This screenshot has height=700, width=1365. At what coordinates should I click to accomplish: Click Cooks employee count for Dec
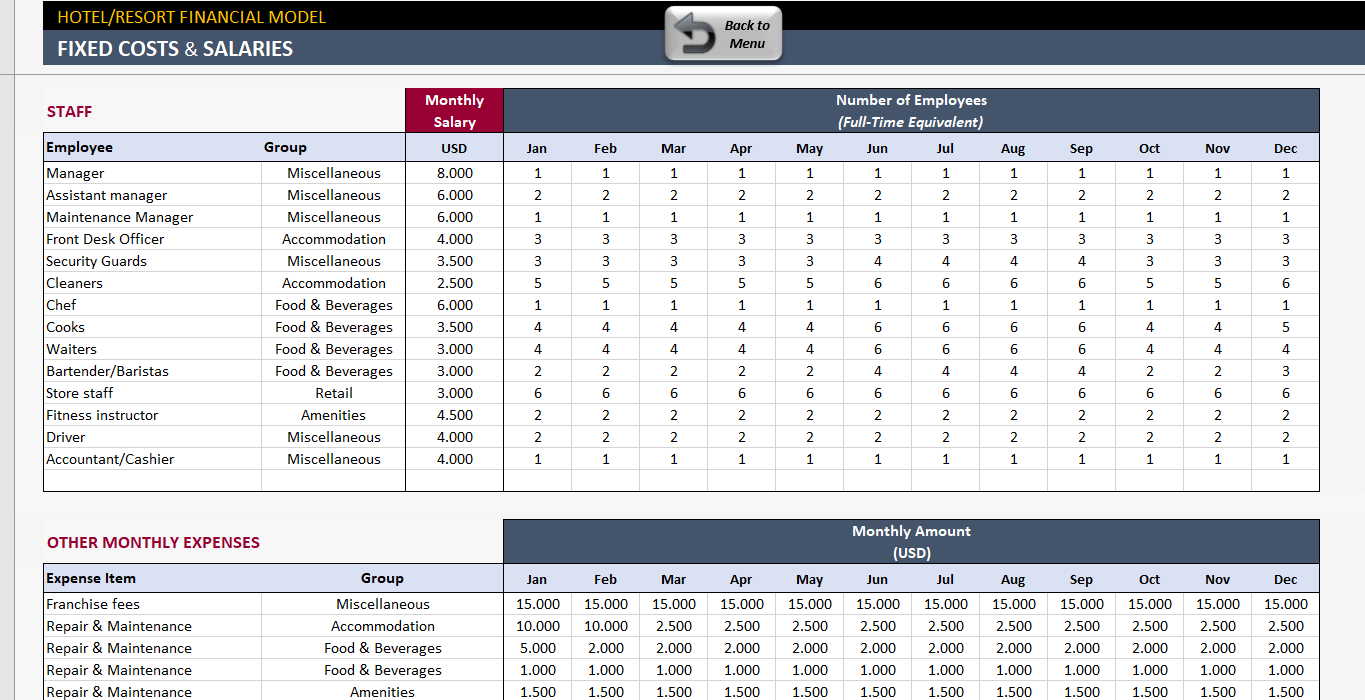click(x=1285, y=327)
